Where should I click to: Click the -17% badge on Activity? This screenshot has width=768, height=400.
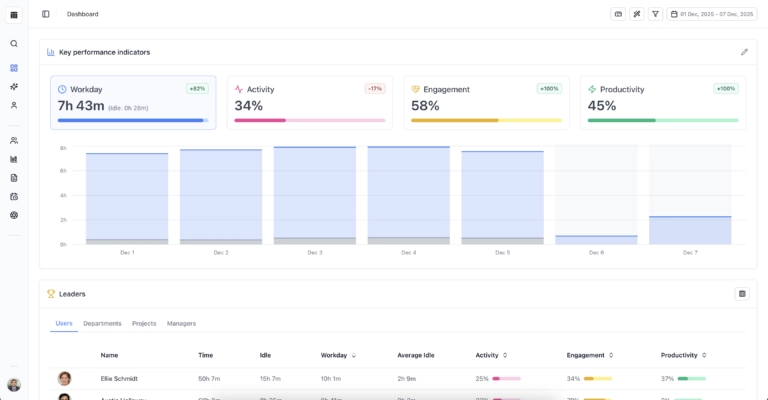click(x=375, y=89)
